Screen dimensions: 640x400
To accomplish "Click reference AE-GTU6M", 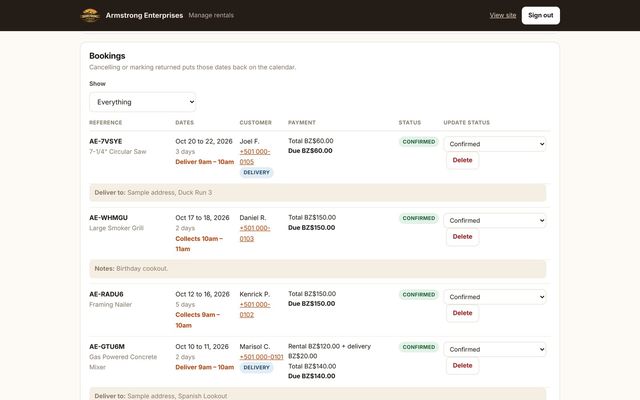I will click(107, 347).
